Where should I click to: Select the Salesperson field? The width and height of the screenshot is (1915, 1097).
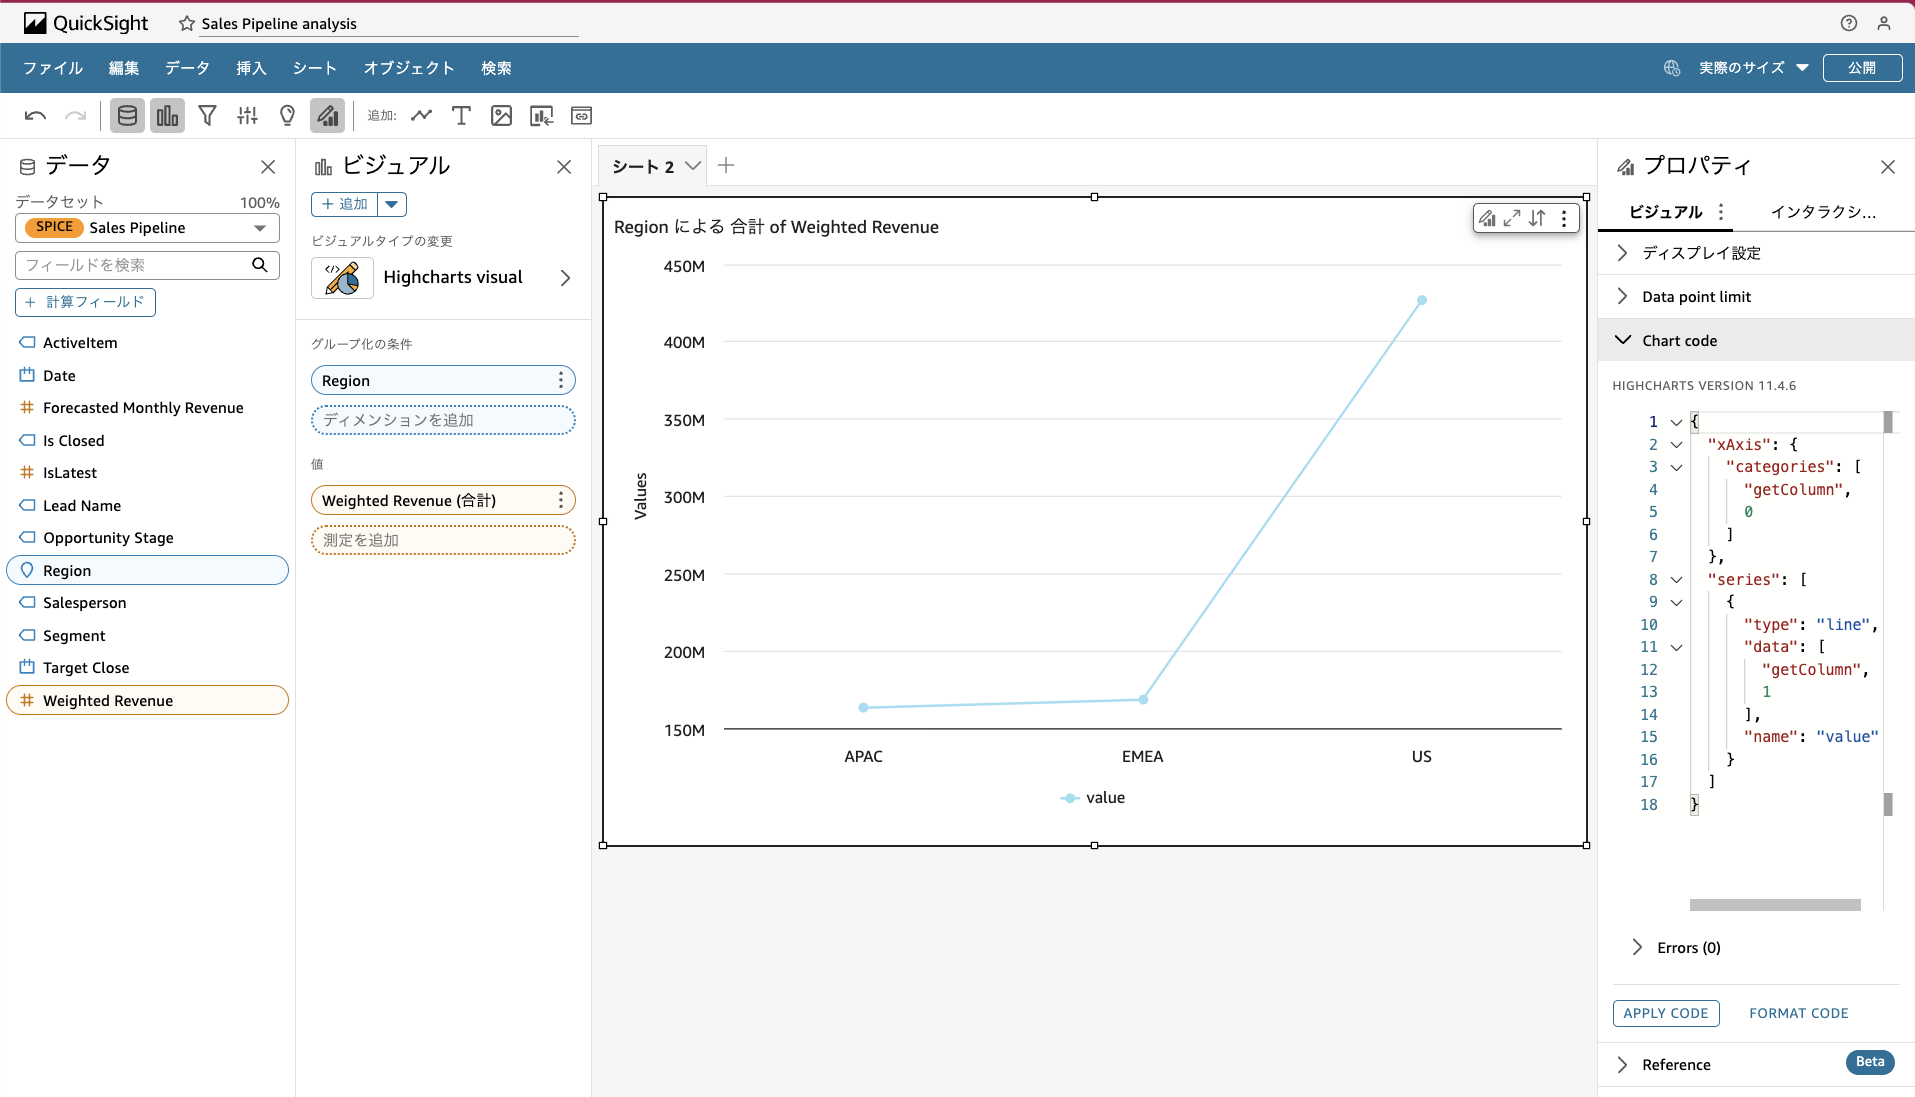pos(85,603)
